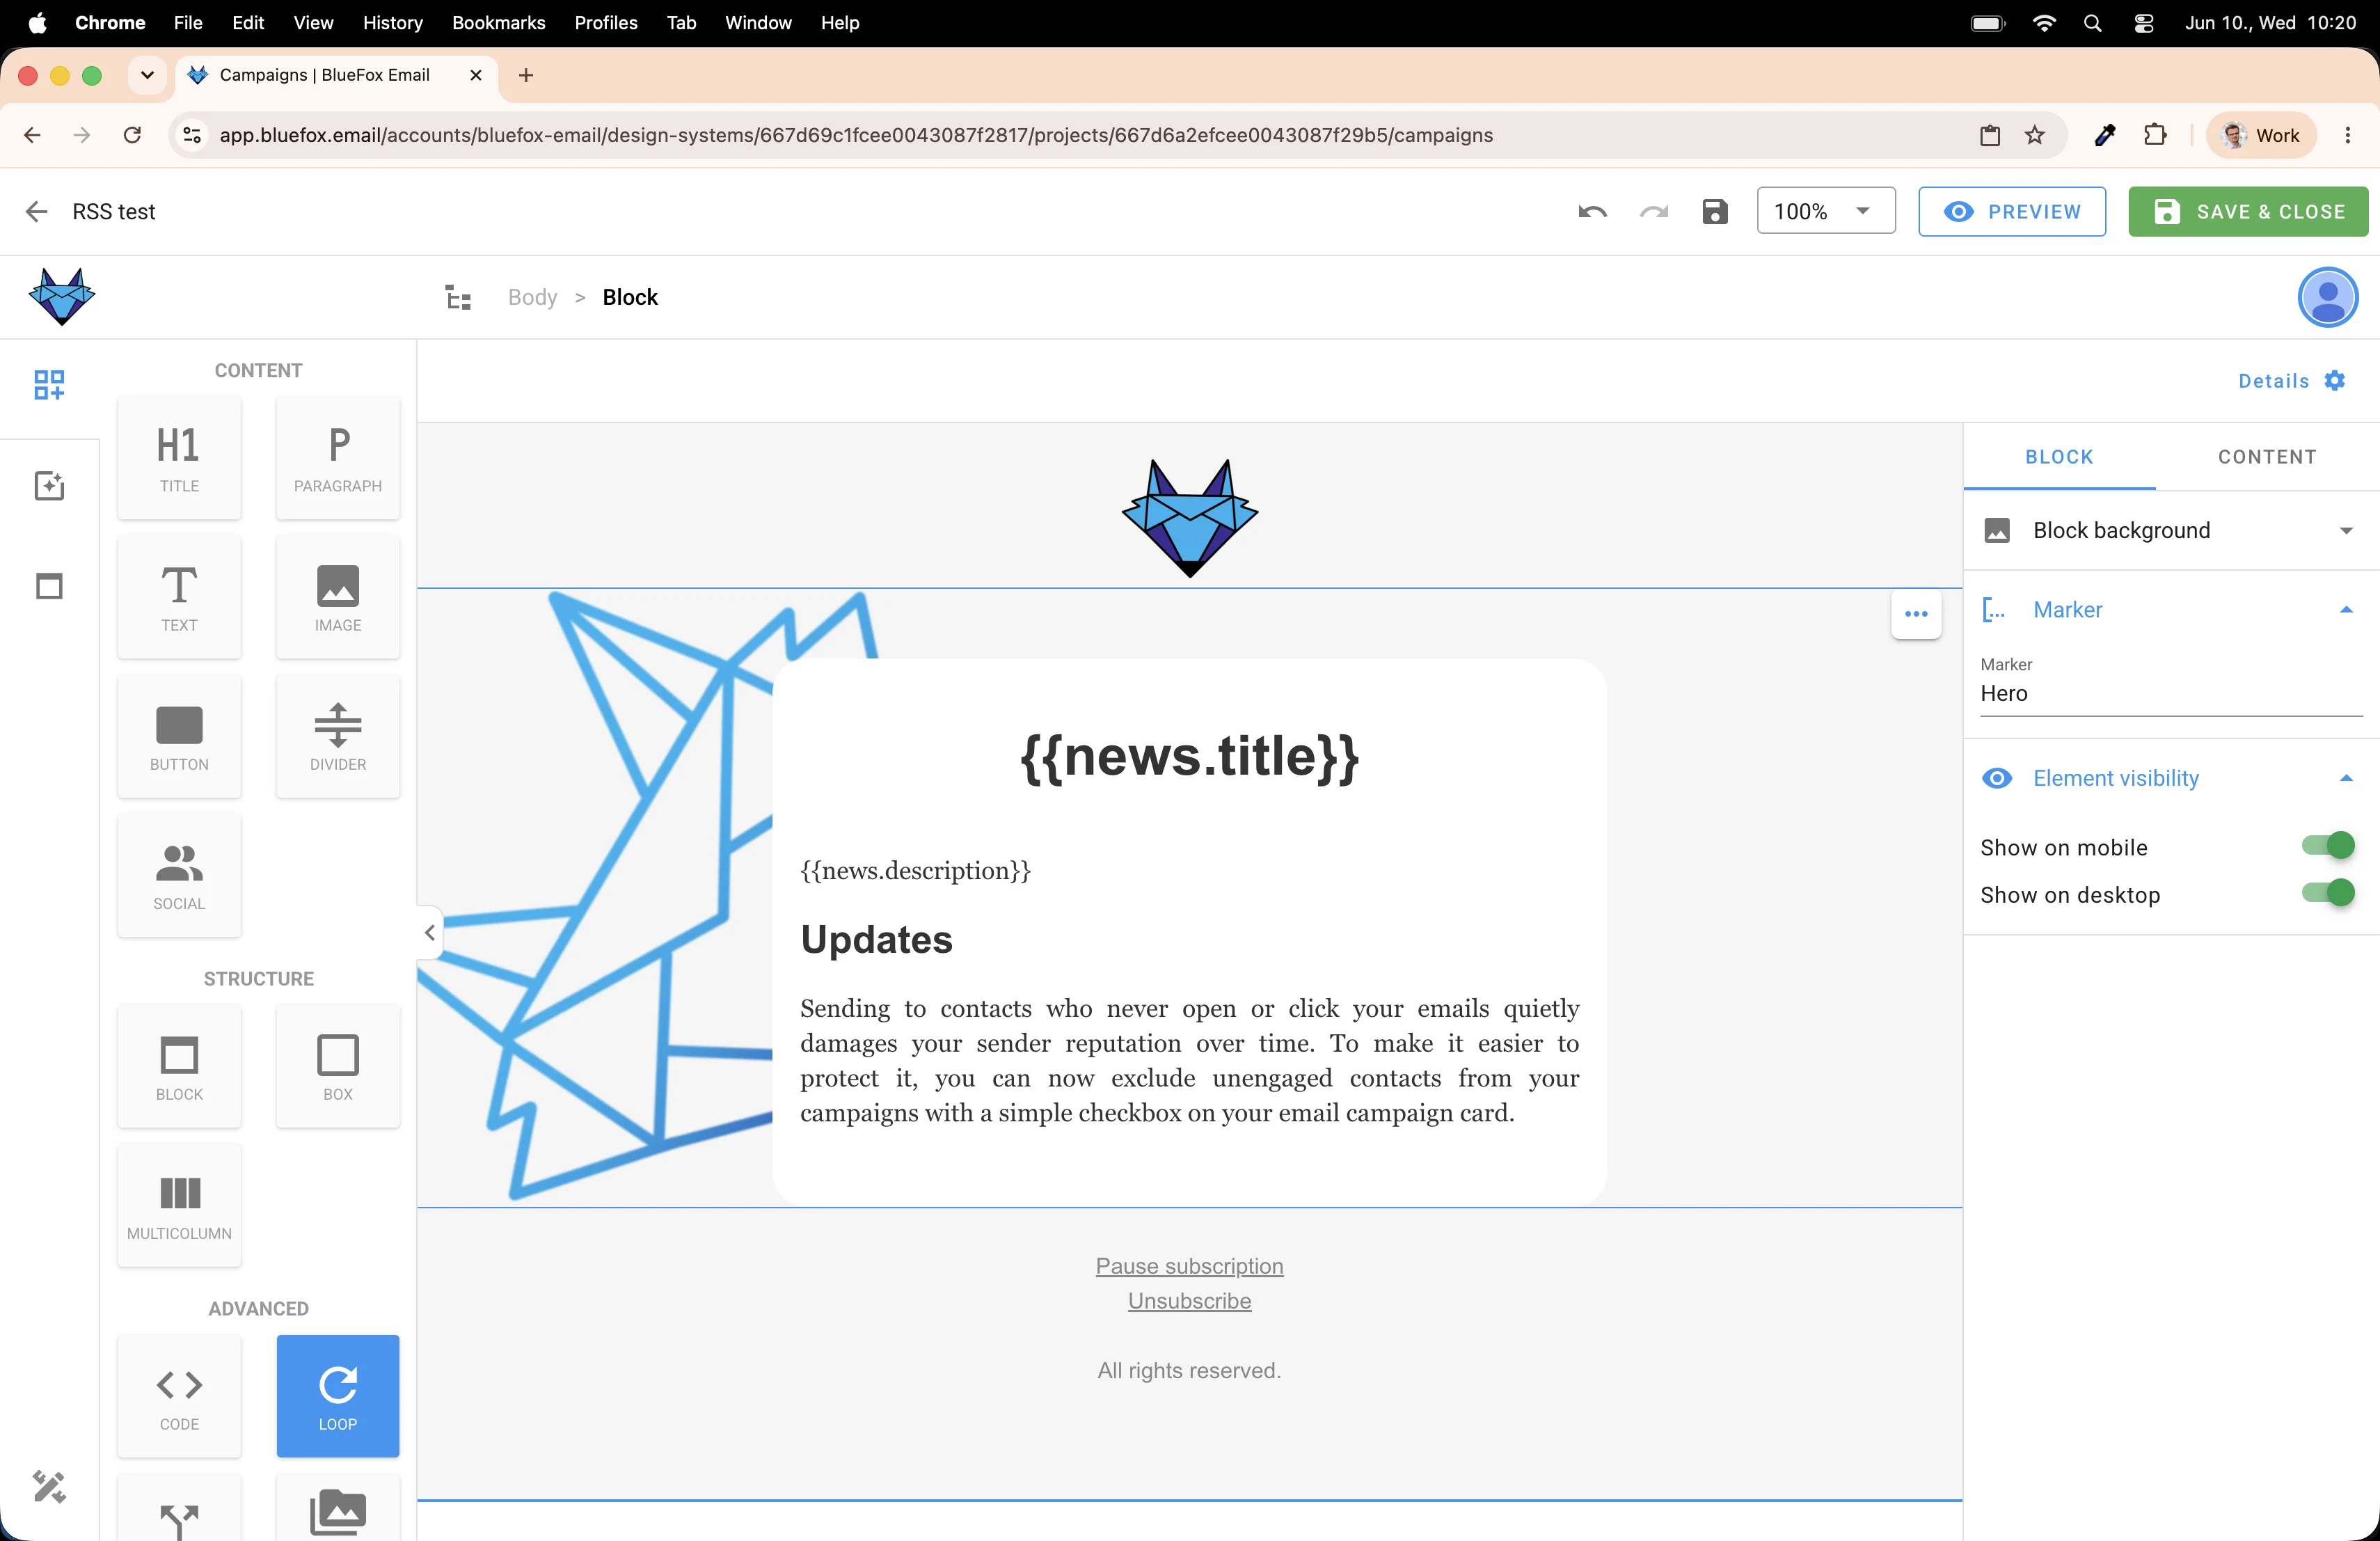Open the add-widgets sidebar panel
Image resolution: width=2380 pixels, height=1541 pixels.
coord(49,385)
